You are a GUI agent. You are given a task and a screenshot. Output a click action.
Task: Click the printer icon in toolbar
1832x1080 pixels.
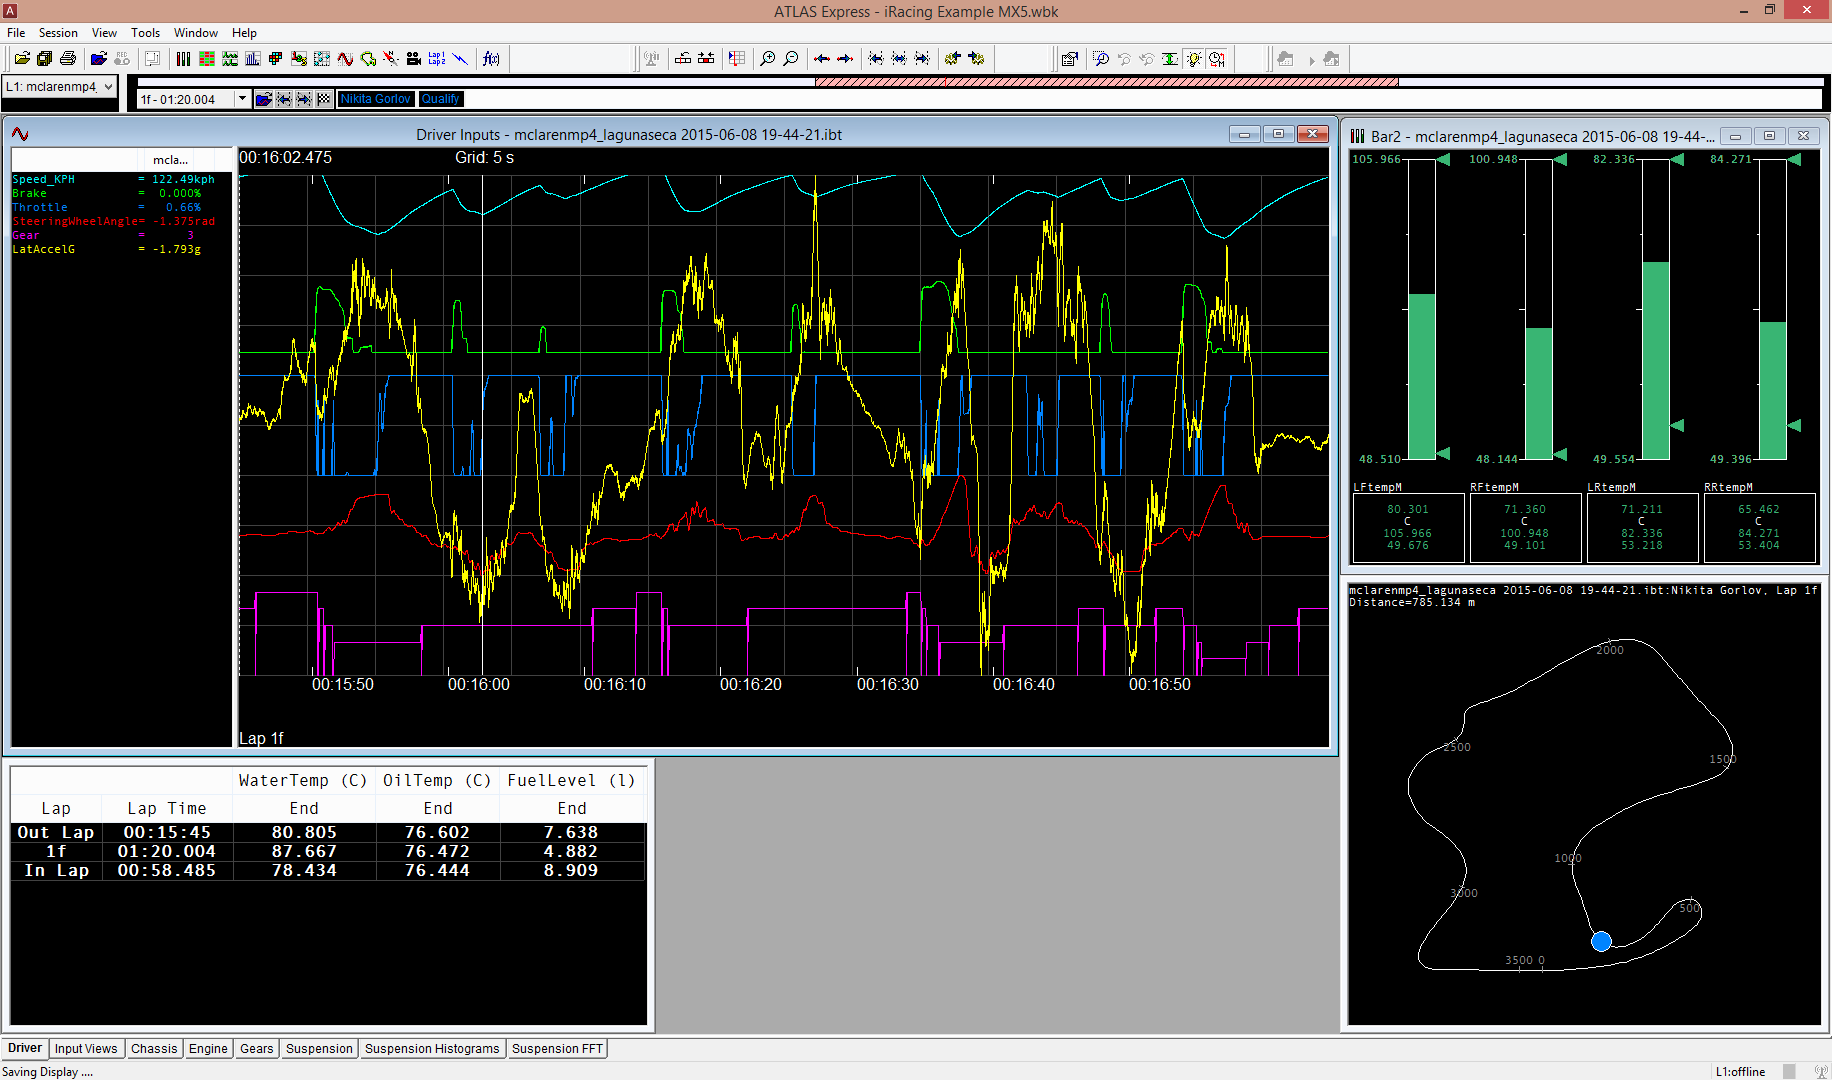pos(68,59)
